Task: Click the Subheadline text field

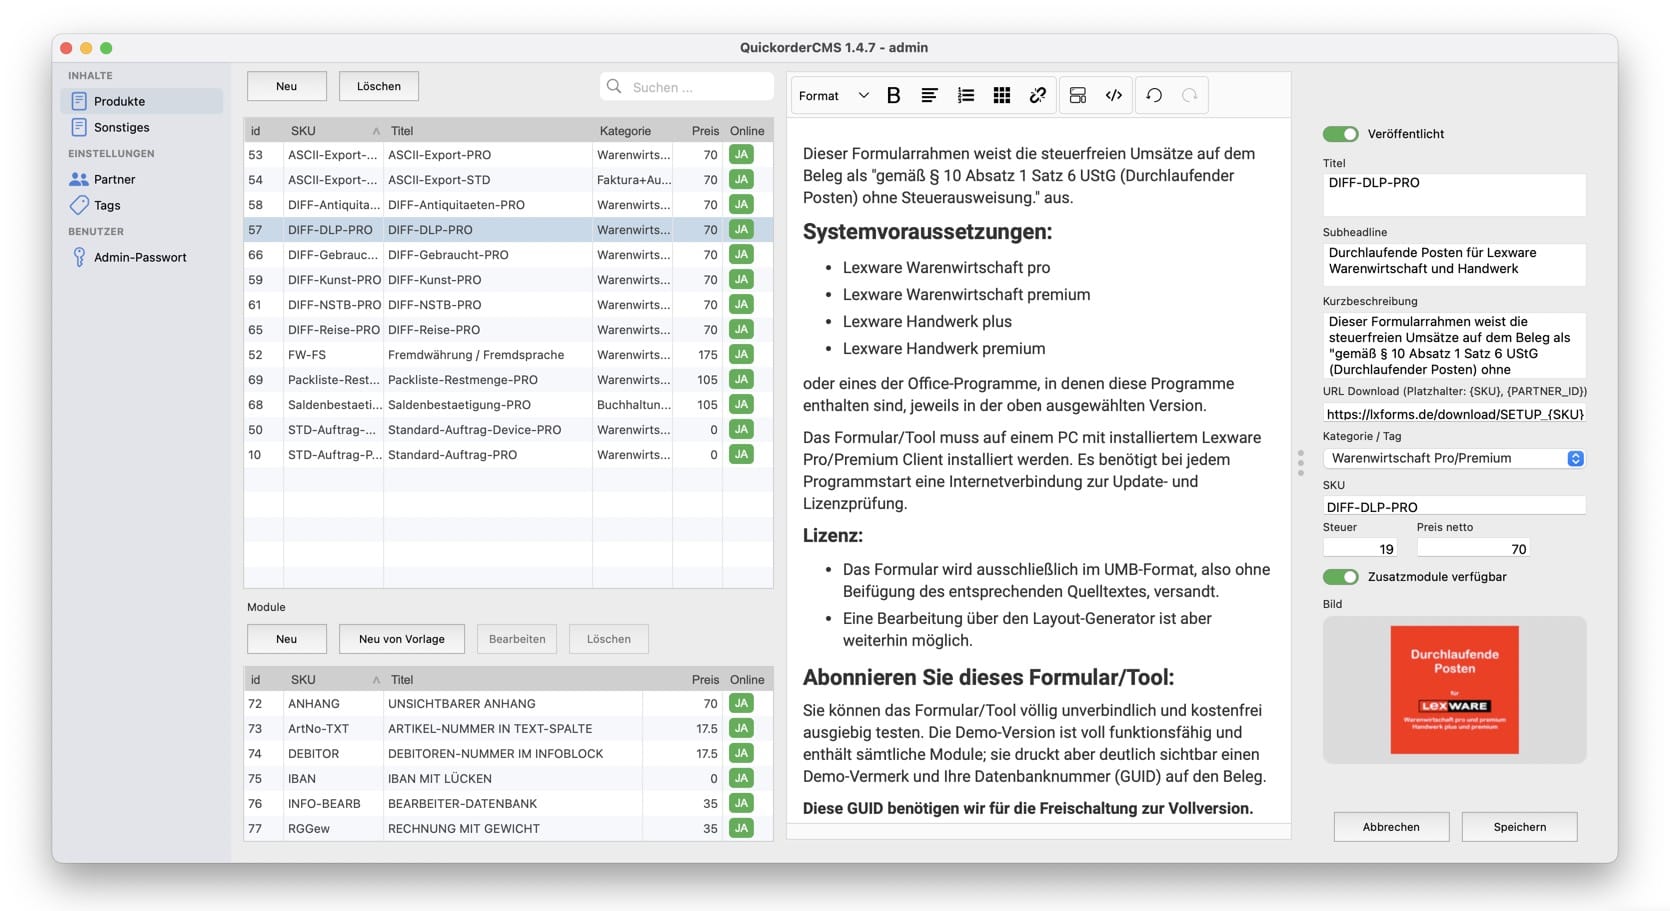Action: click(x=1454, y=264)
